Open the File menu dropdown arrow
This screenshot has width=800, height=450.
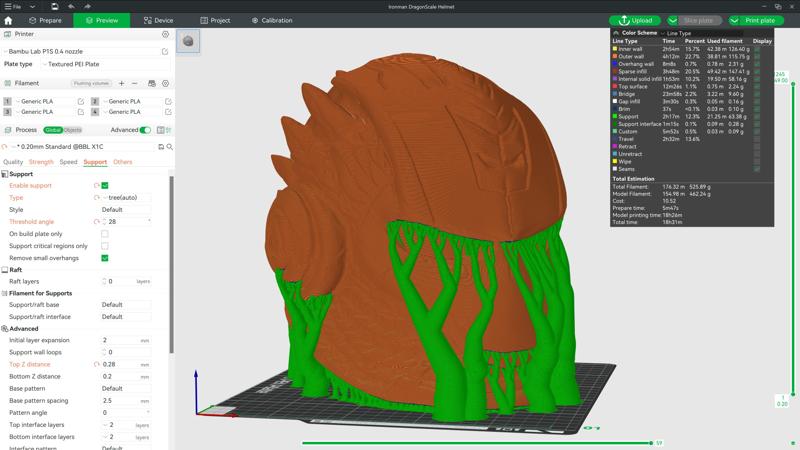(32, 7)
